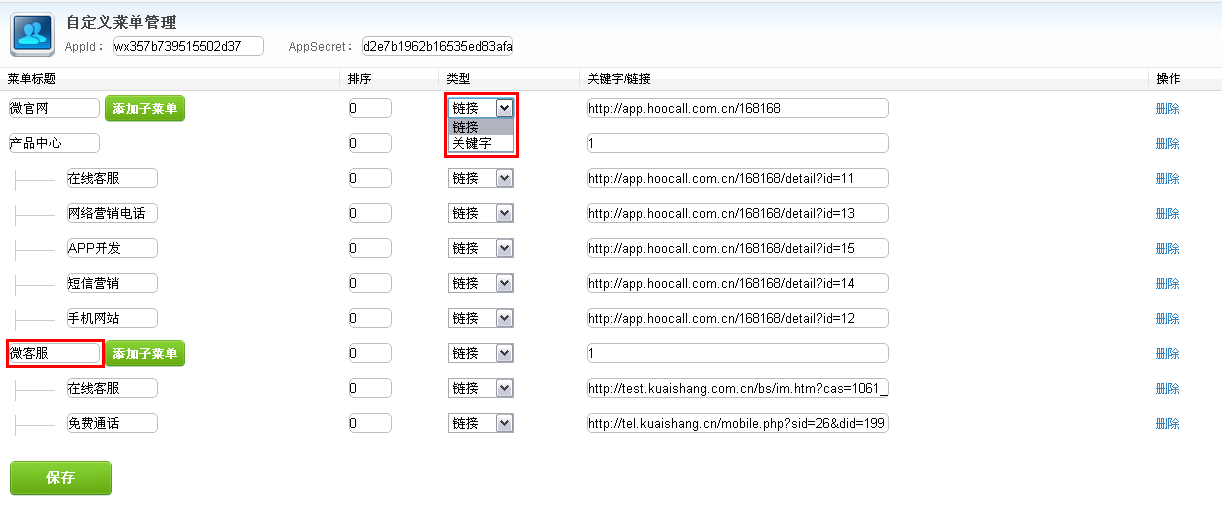Click the sort order field for 产品中心
Screen dimensions: 1222x512
point(370,143)
